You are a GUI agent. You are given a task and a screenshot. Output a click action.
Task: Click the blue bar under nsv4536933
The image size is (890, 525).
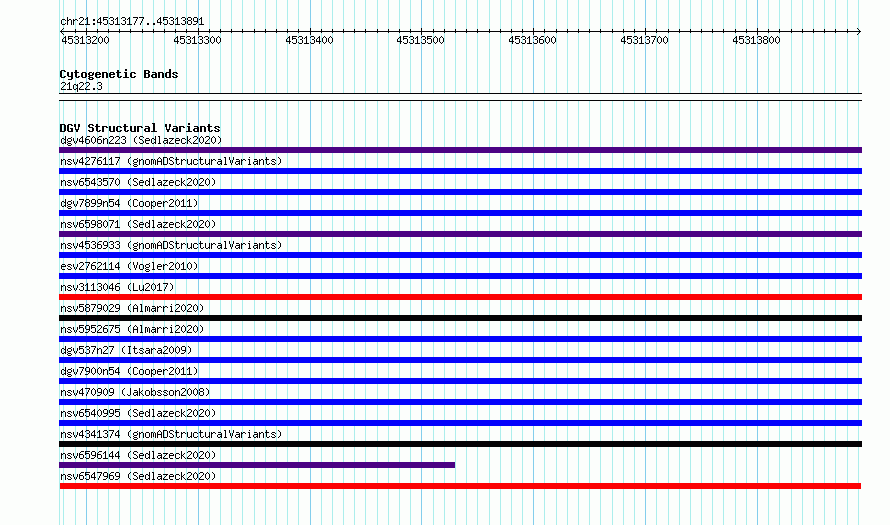coord(460,255)
